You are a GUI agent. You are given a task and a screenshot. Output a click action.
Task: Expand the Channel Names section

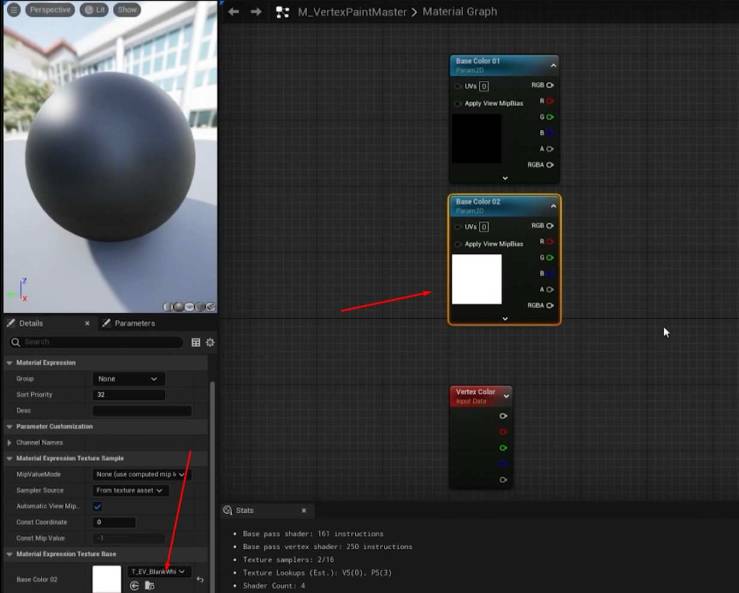tap(9, 443)
